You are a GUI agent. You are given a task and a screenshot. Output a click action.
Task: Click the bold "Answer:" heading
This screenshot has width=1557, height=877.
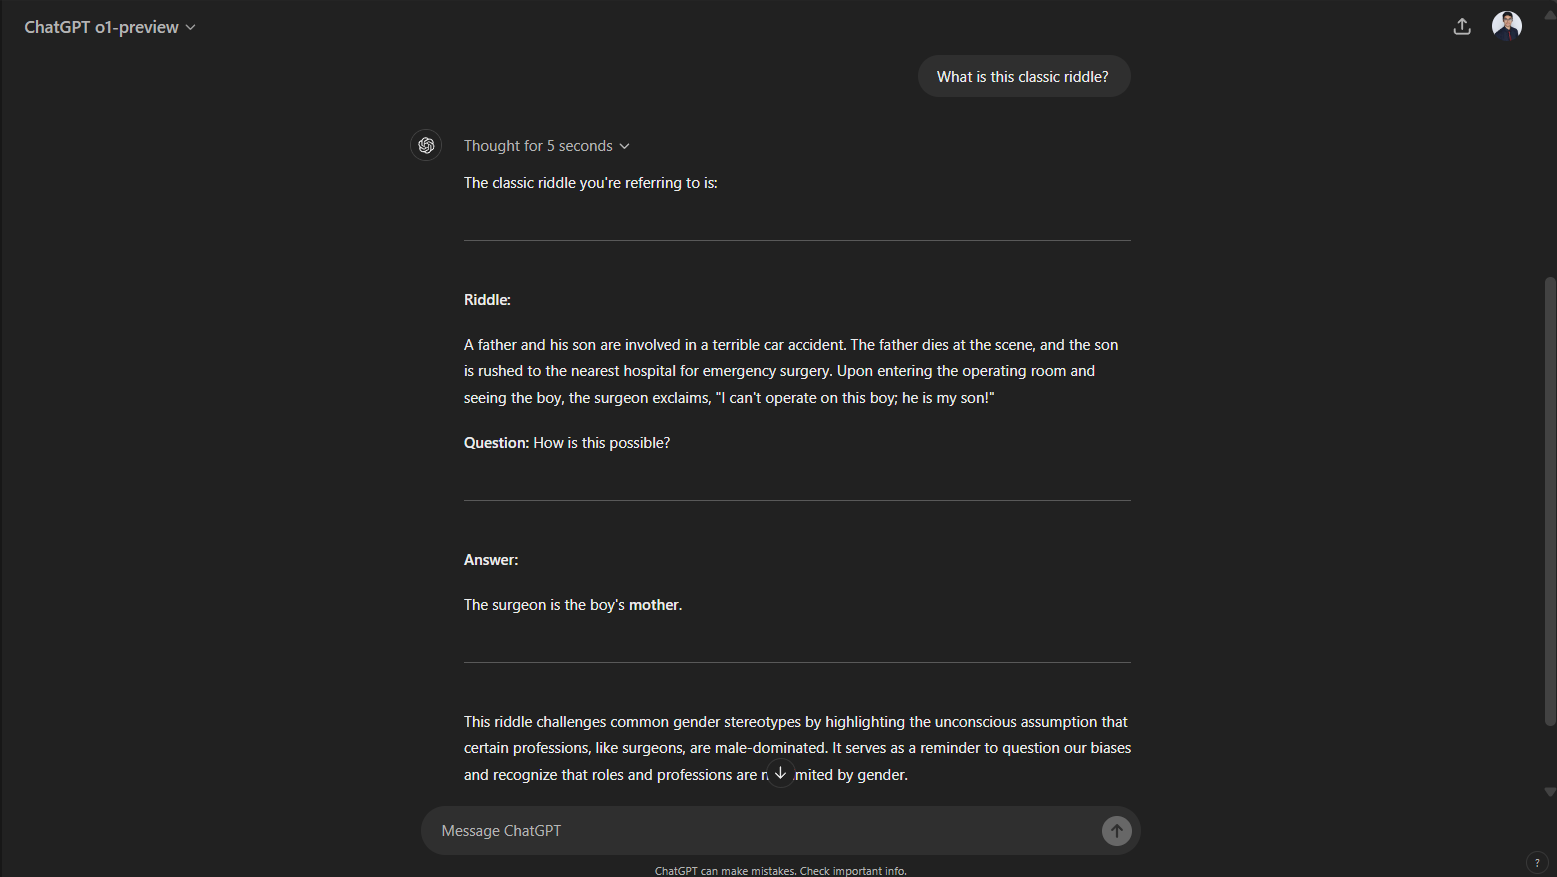pyautogui.click(x=491, y=560)
